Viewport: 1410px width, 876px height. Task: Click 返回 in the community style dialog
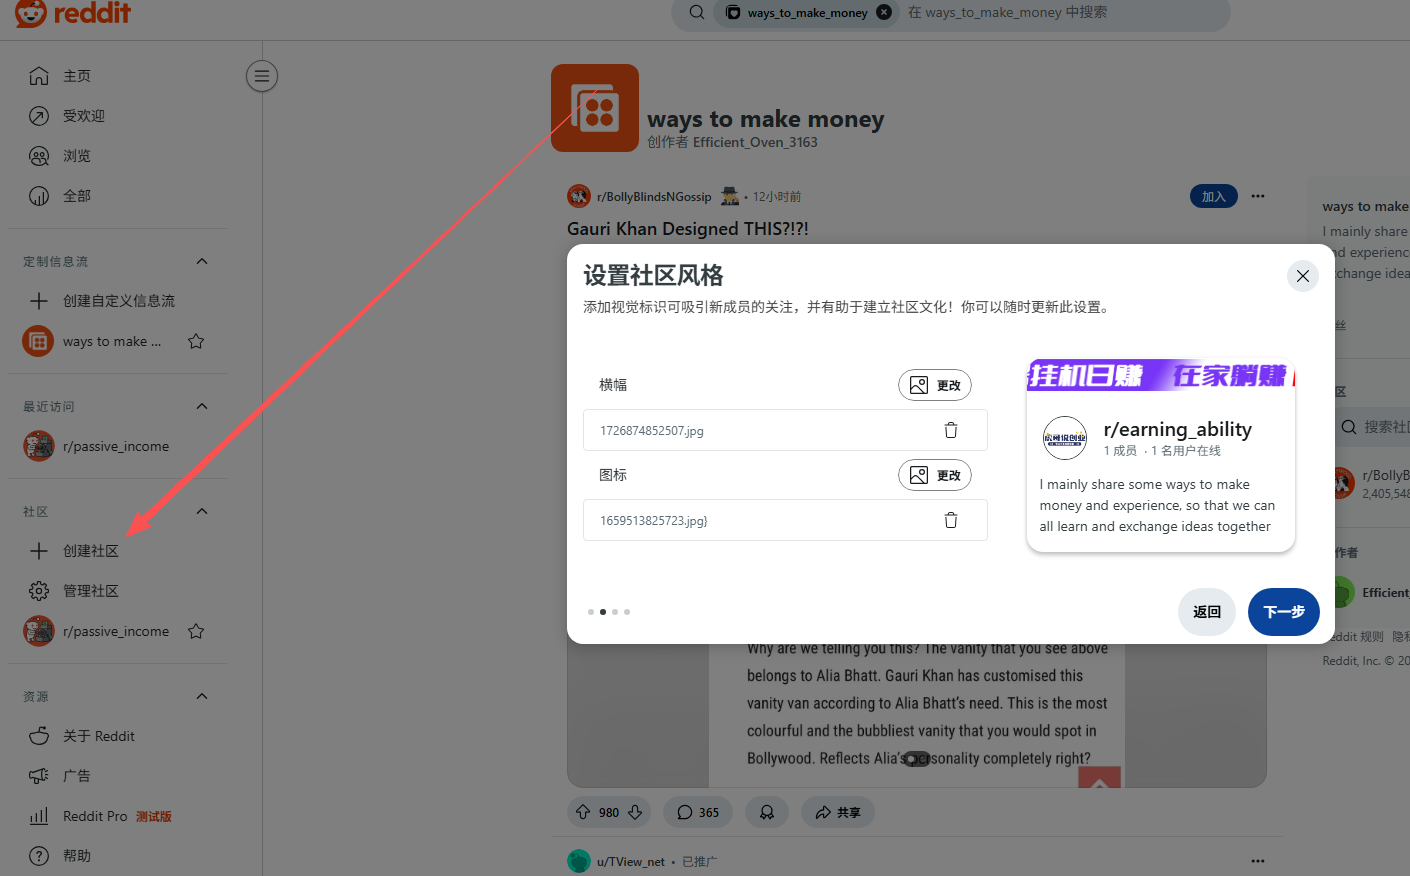[x=1206, y=611]
